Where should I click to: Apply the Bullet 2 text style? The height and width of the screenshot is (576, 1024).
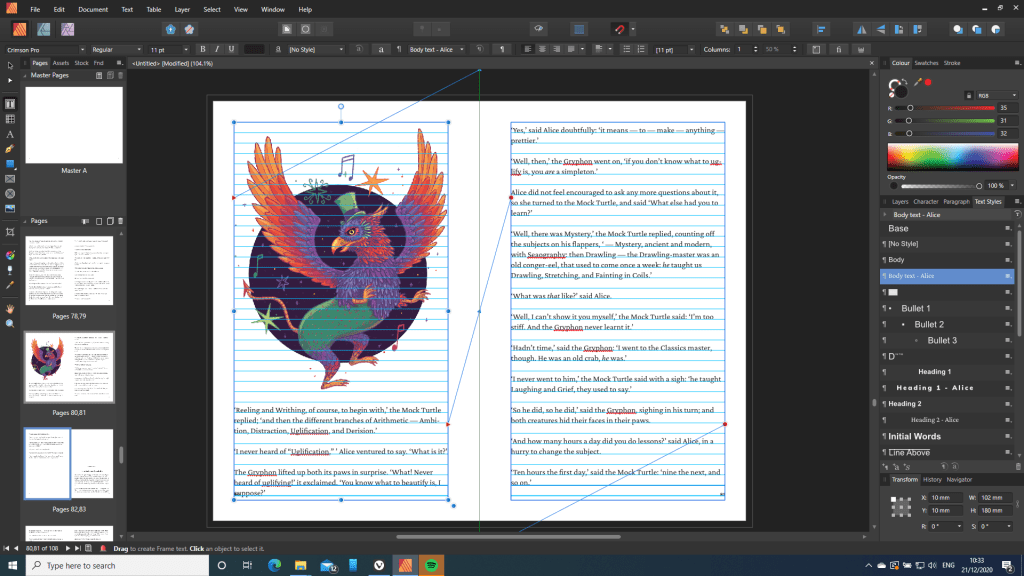(x=929, y=325)
